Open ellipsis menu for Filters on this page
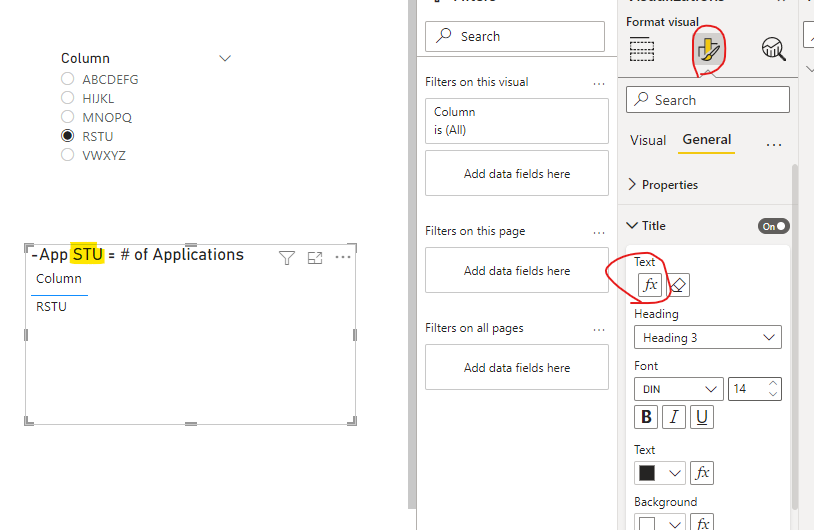 (599, 233)
